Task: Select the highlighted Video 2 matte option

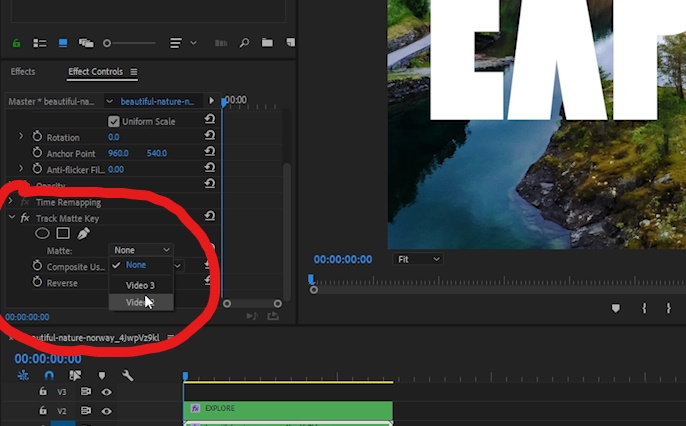Action: (141, 302)
